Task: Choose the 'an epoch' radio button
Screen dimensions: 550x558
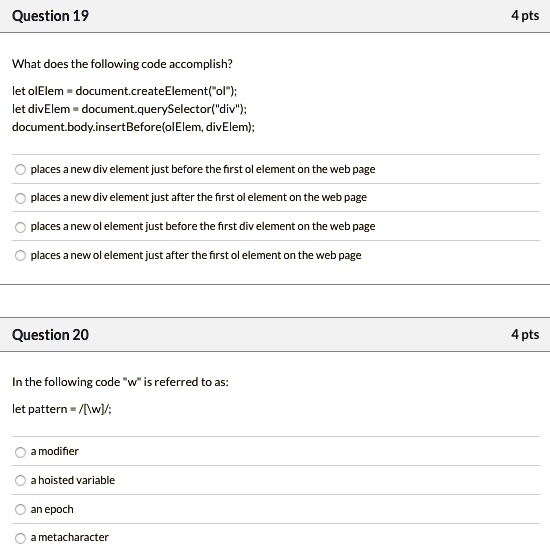Action: pyautogui.click(x=20, y=510)
